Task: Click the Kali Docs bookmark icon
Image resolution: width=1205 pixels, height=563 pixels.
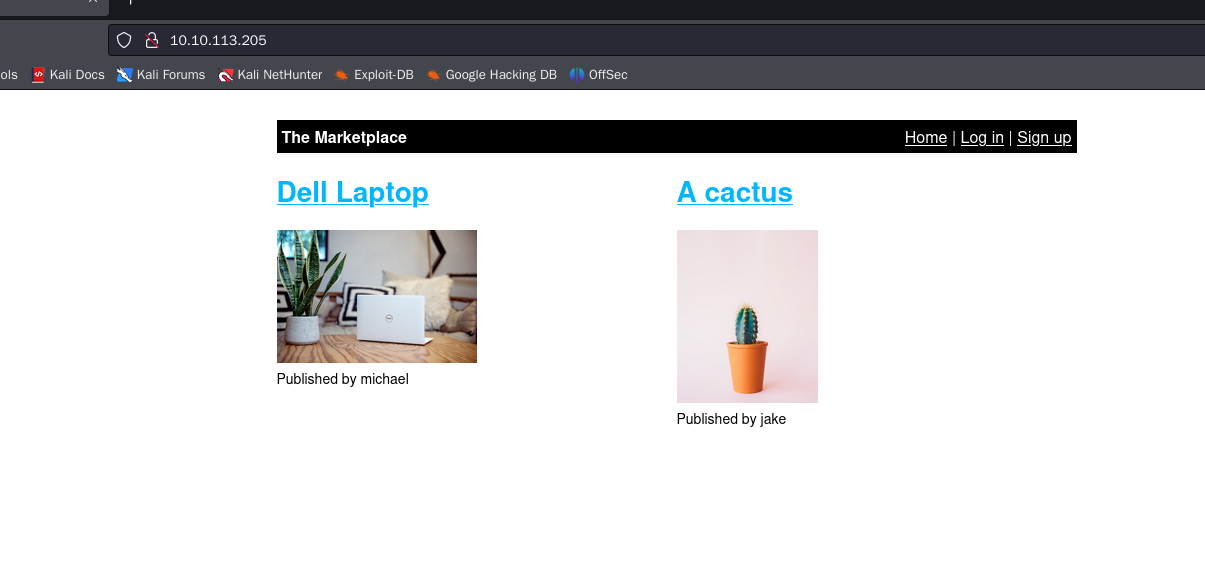Action: [39, 74]
